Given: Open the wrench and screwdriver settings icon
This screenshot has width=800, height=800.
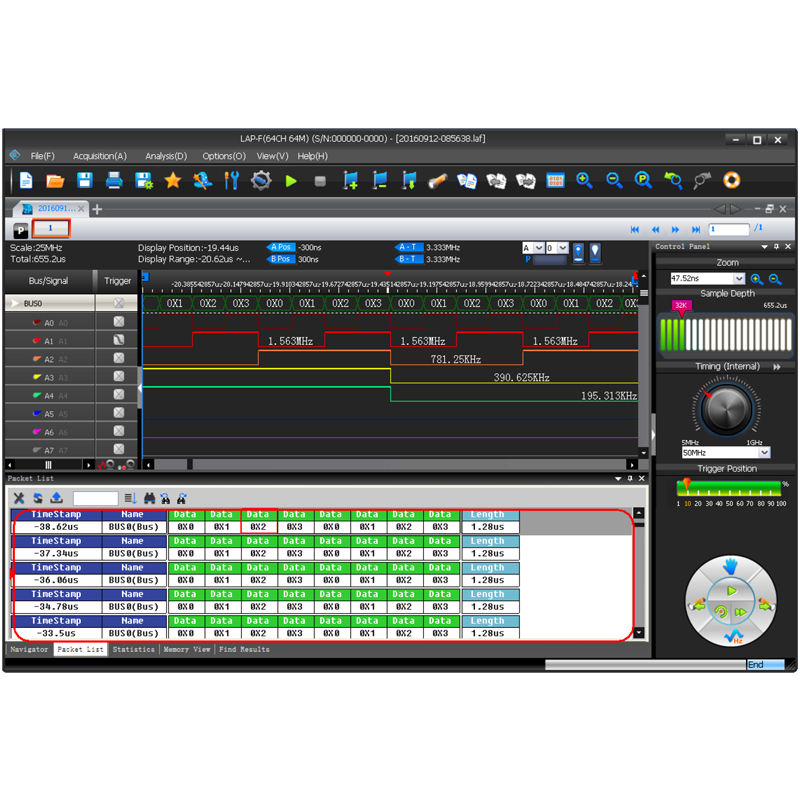Looking at the screenshot, I should 232,181.
